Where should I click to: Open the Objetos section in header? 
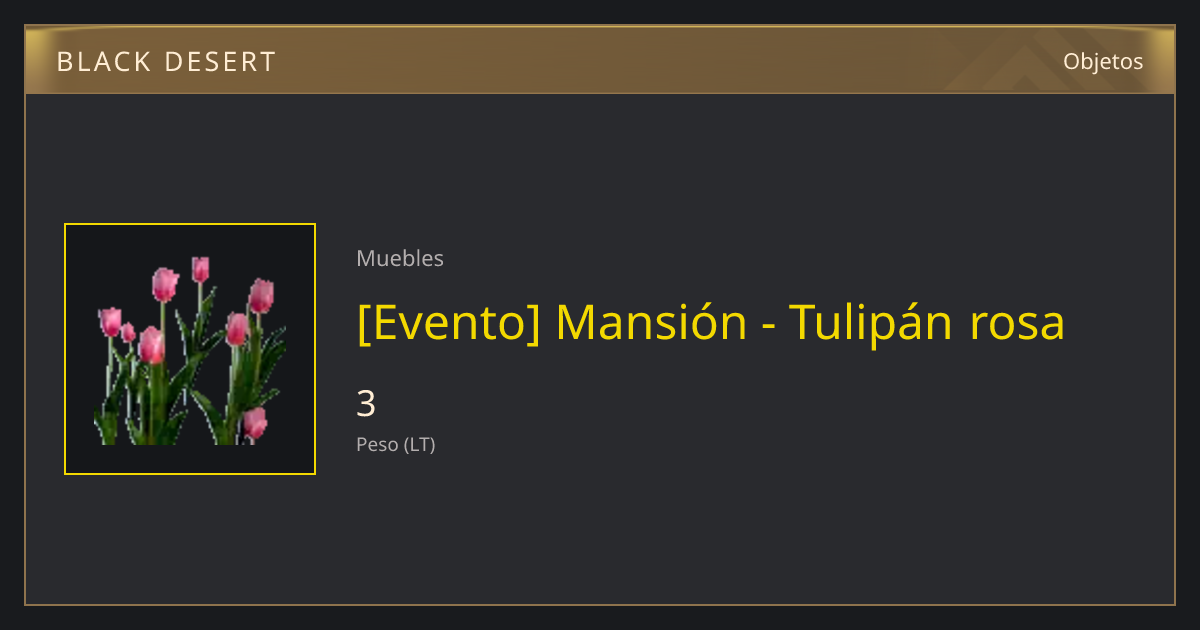coord(1103,61)
